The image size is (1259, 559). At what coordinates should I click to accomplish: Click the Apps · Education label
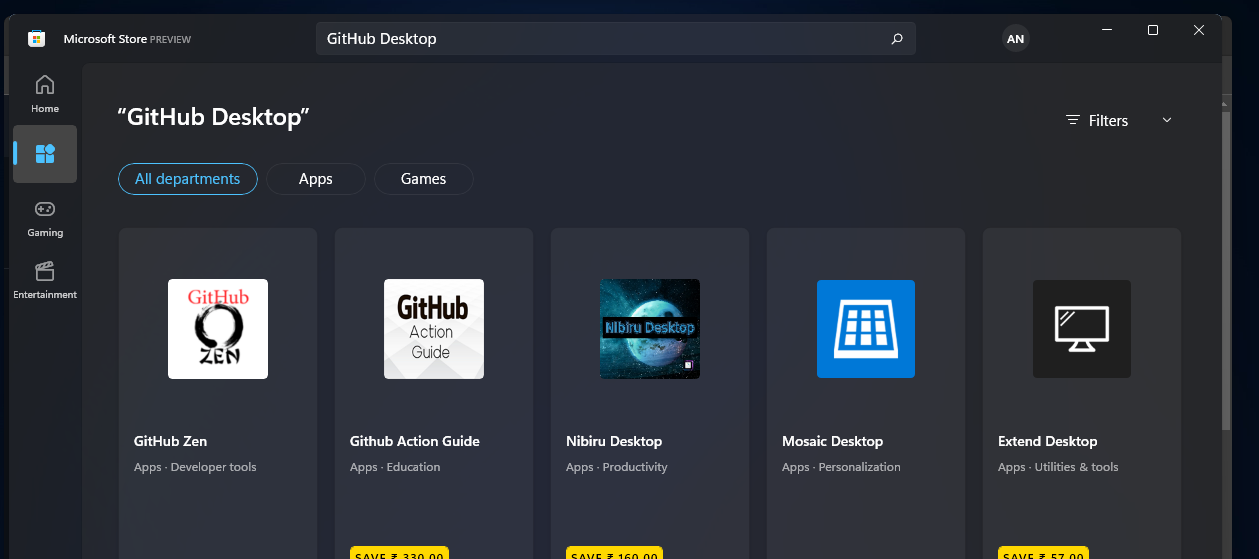pyautogui.click(x=395, y=467)
